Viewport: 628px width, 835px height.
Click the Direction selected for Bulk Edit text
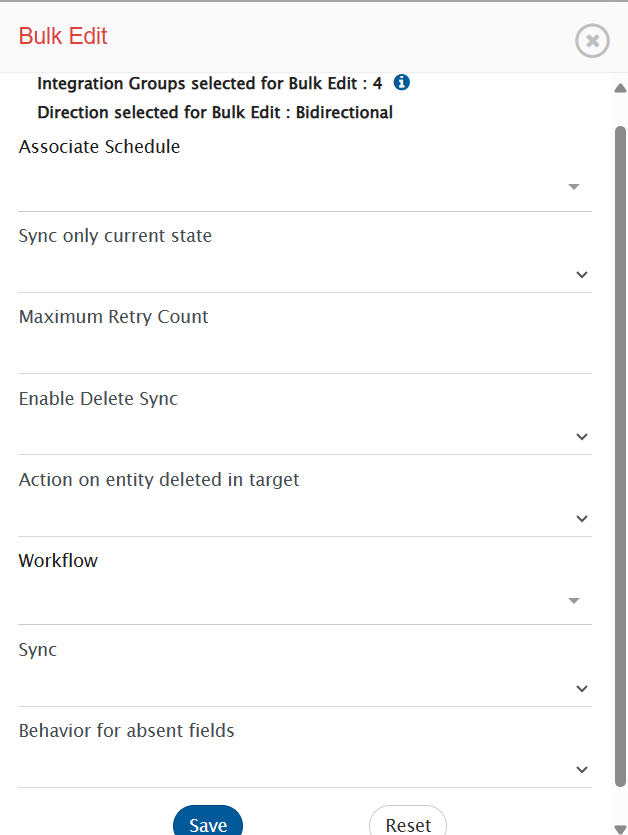pos(215,112)
